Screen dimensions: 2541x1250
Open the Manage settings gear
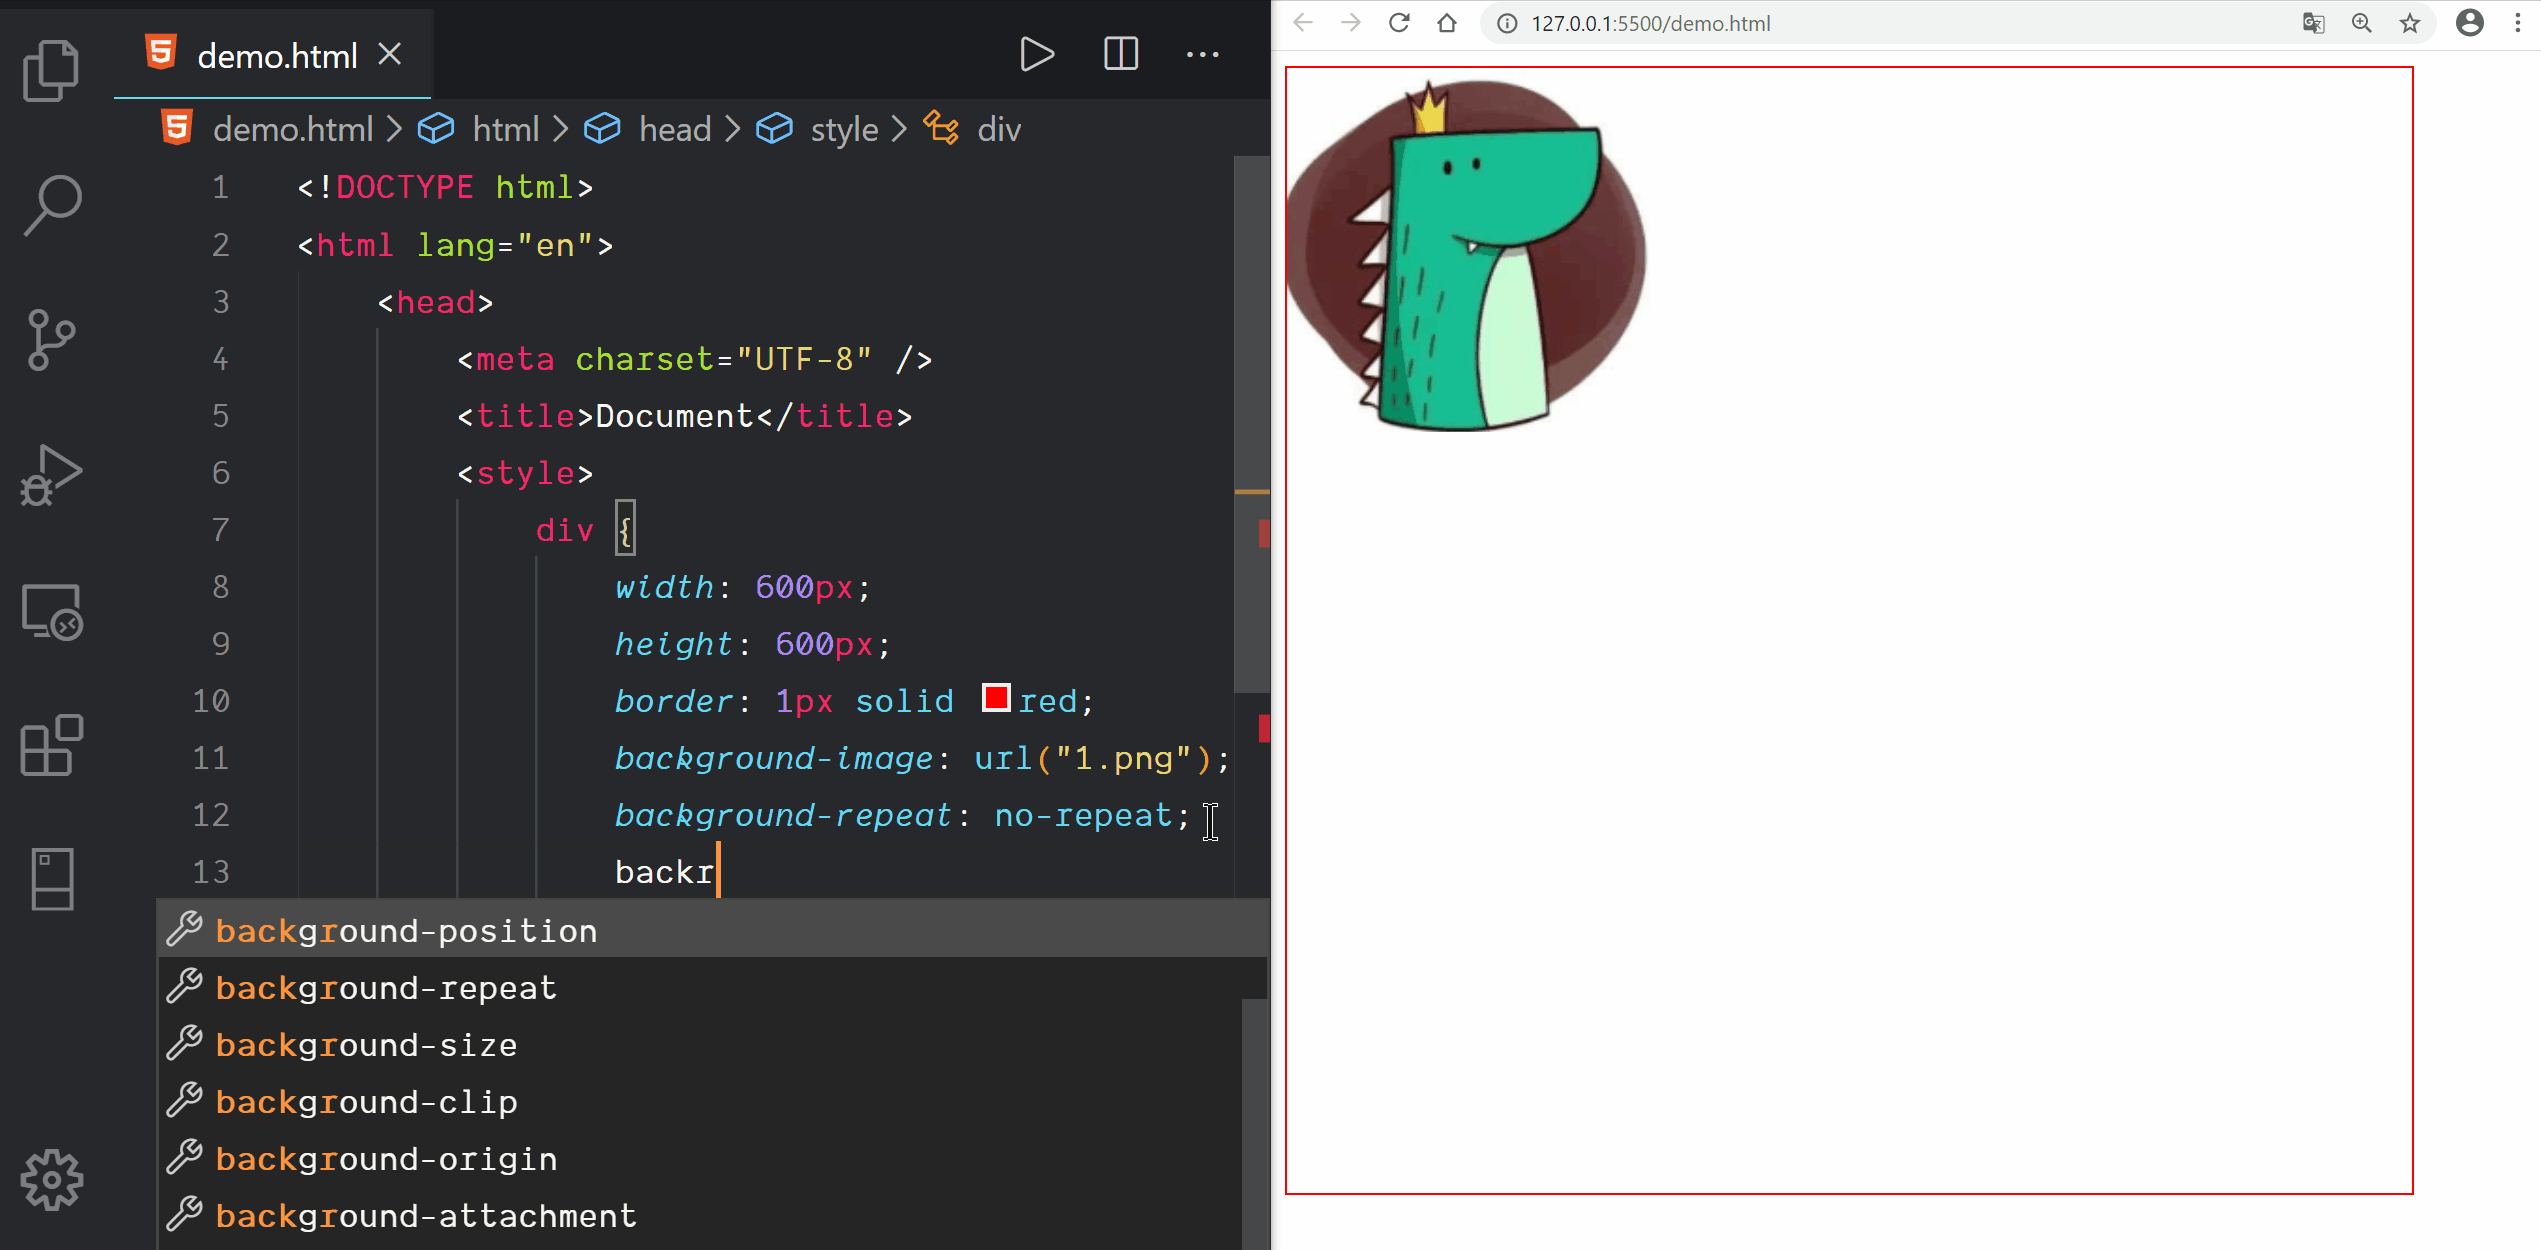[x=51, y=1180]
